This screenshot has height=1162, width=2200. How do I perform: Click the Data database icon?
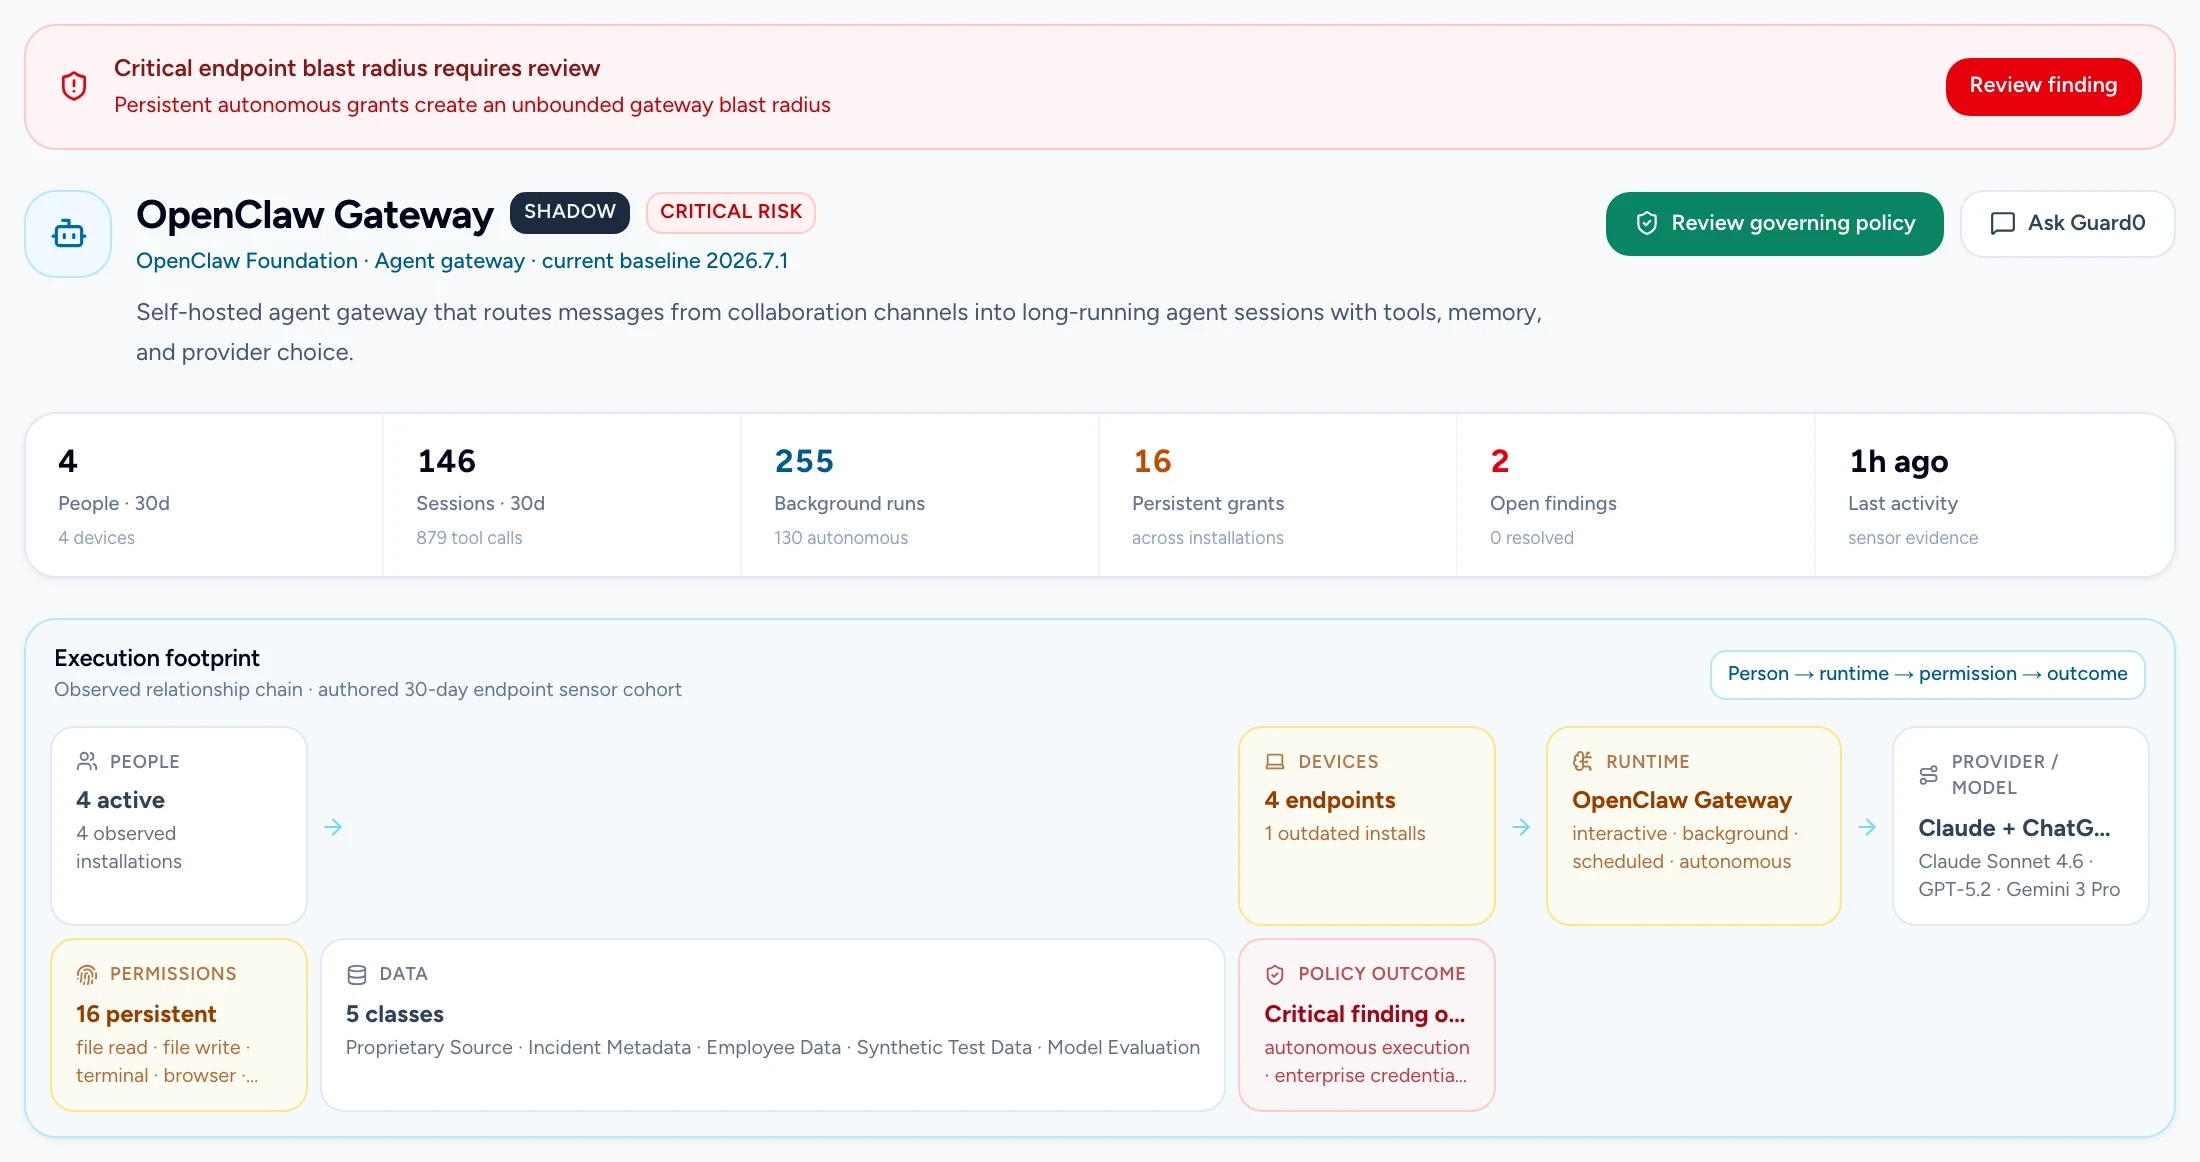pos(357,973)
